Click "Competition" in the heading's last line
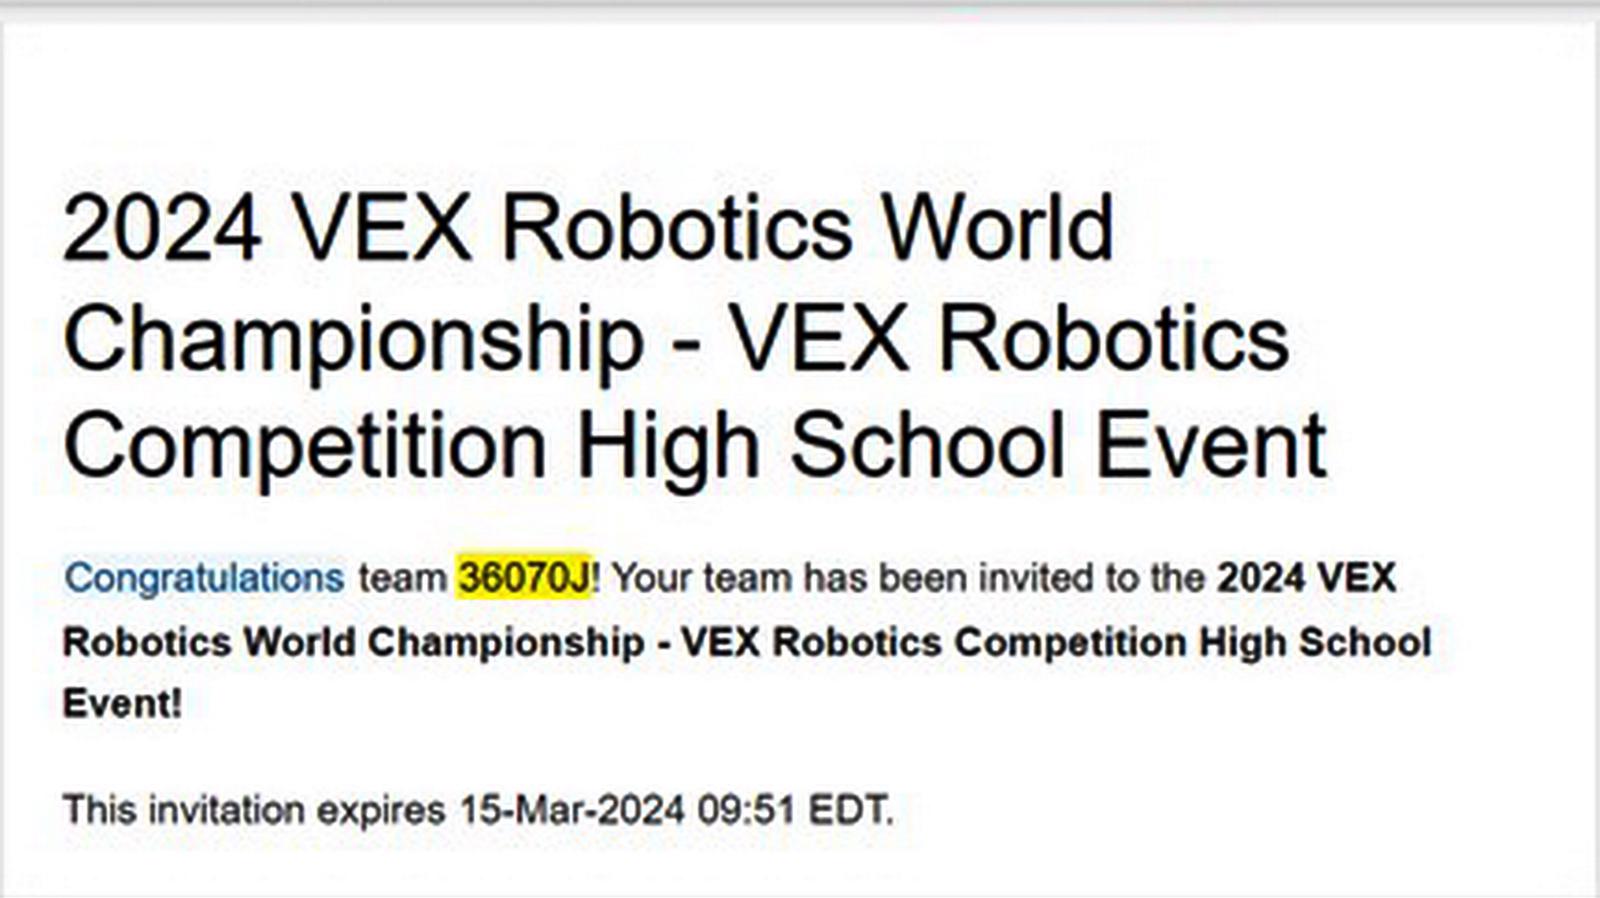 pos(305,445)
